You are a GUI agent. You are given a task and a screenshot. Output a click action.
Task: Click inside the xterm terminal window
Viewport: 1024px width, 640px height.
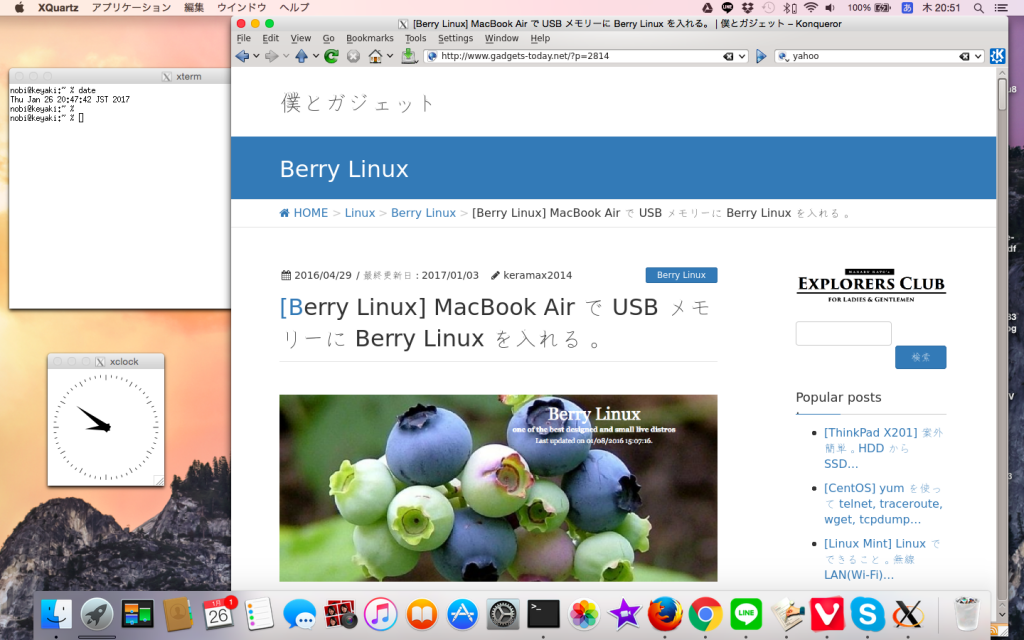[x=120, y=196]
